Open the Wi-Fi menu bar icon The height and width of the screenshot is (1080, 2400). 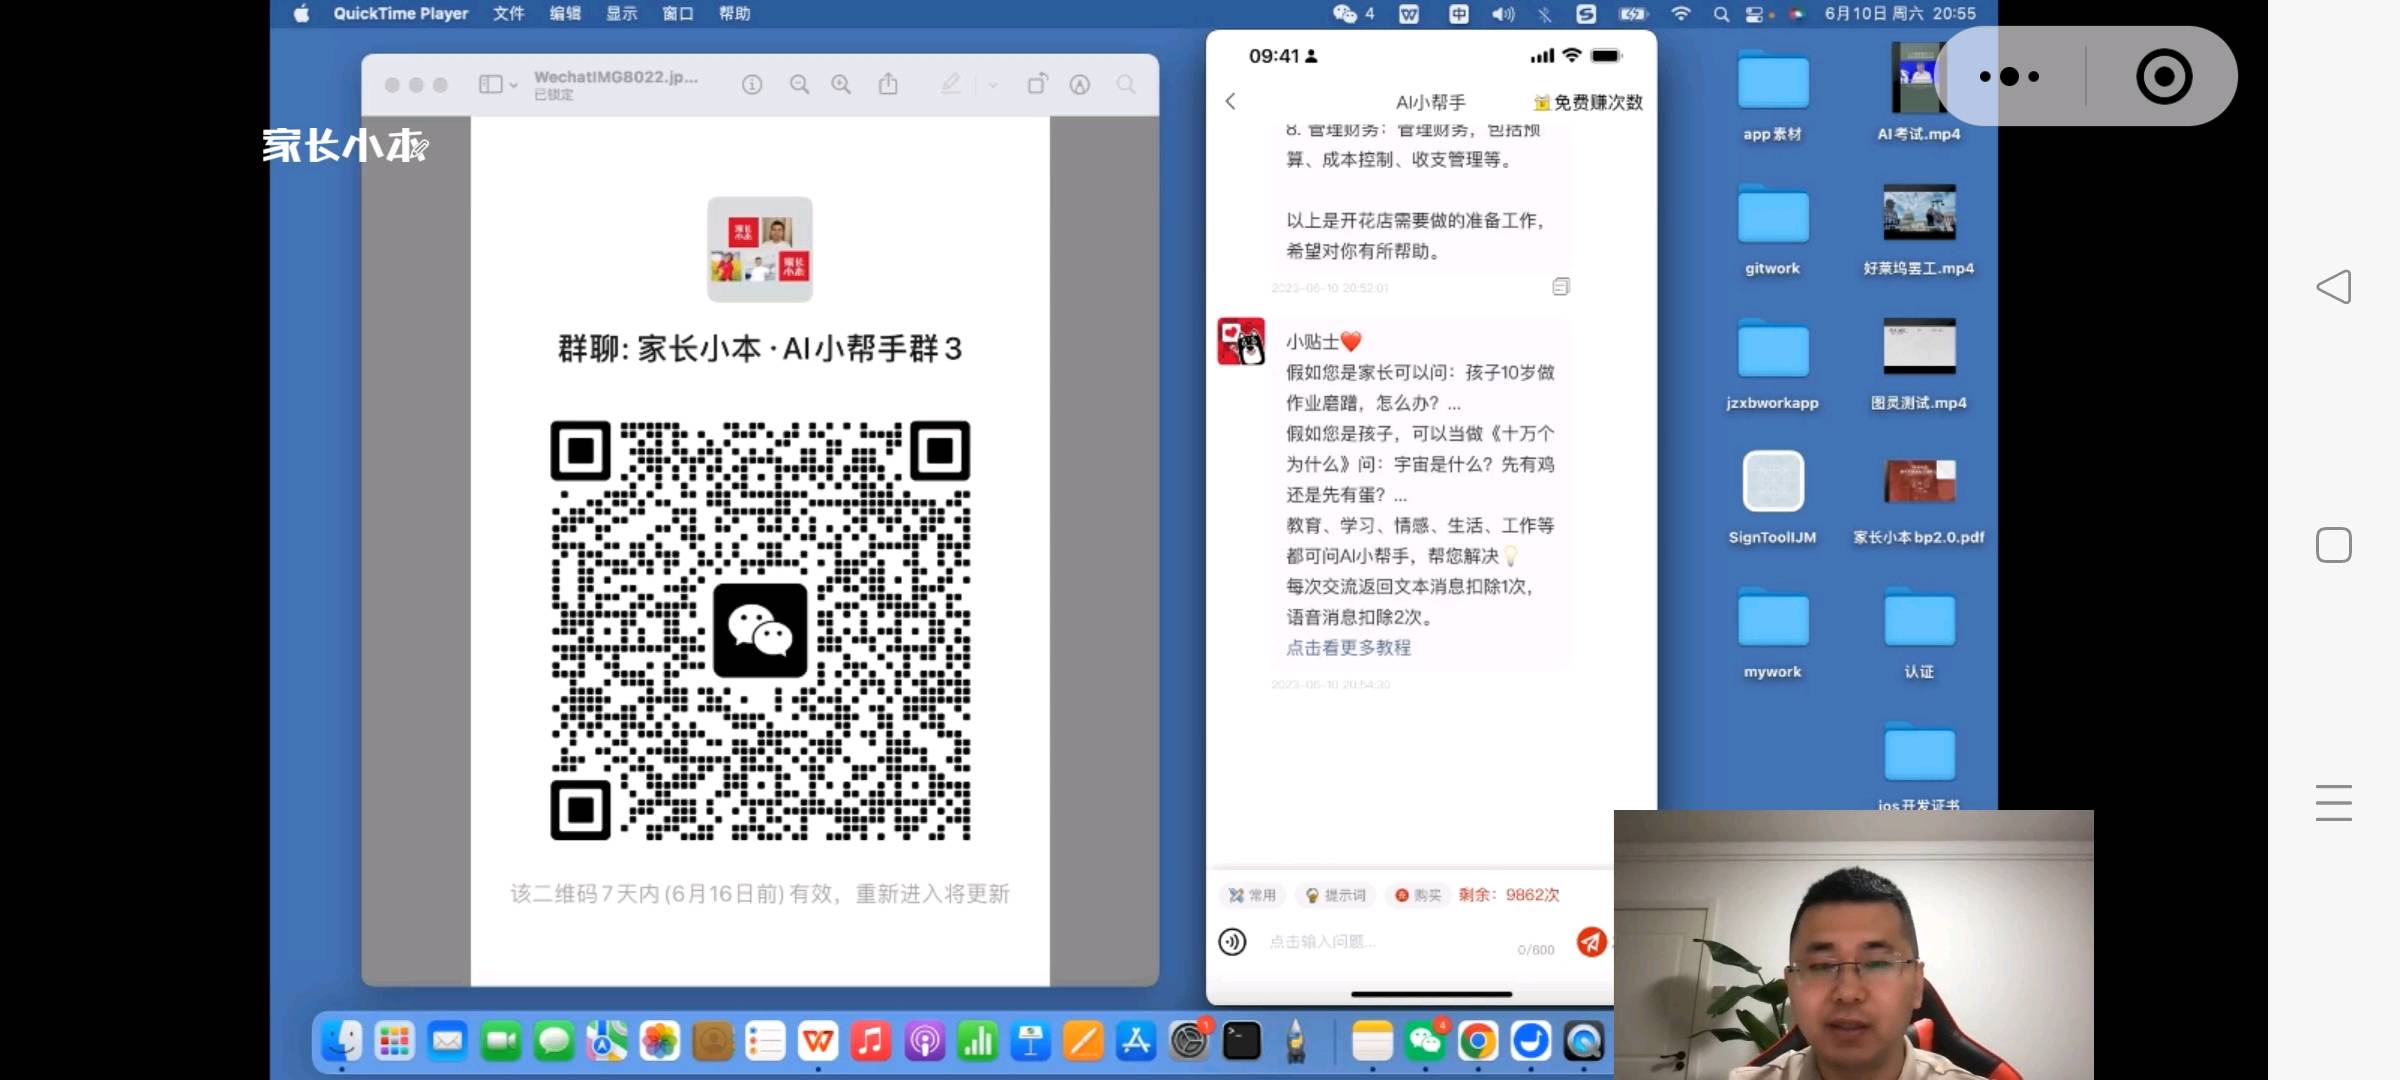[1681, 13]
